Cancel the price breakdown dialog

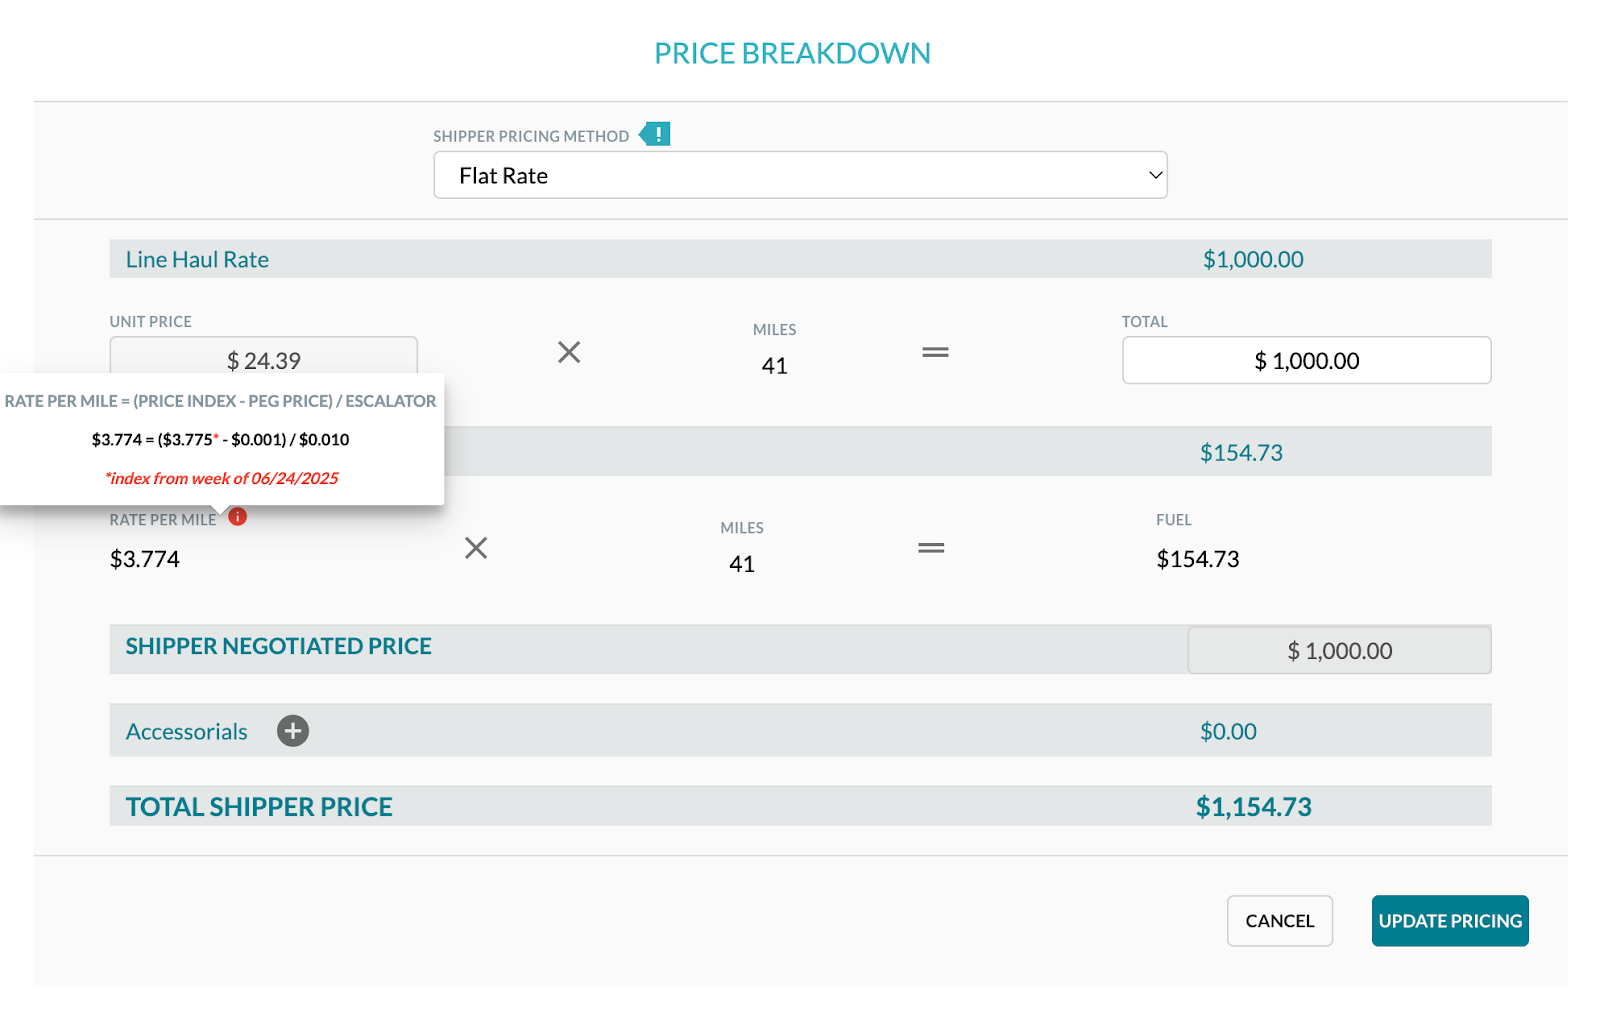click(1280, 921)
